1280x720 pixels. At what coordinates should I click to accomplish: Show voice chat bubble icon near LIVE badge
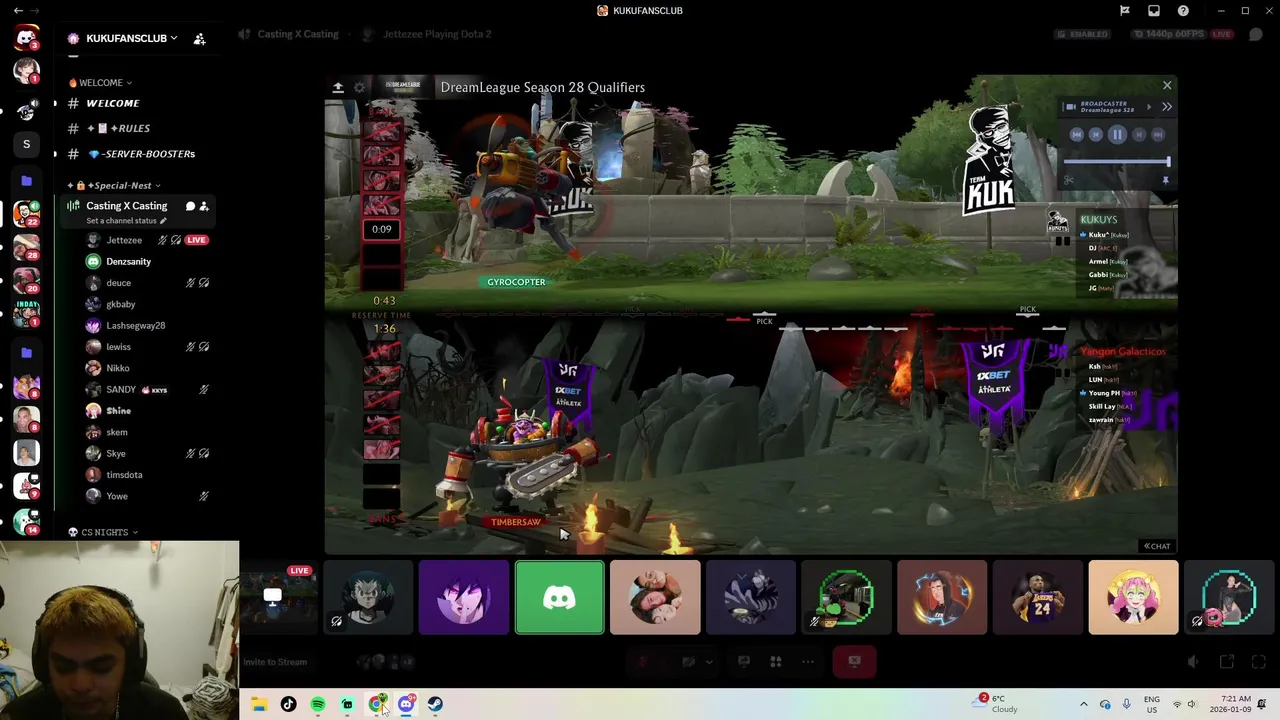tap(1255, 34)
